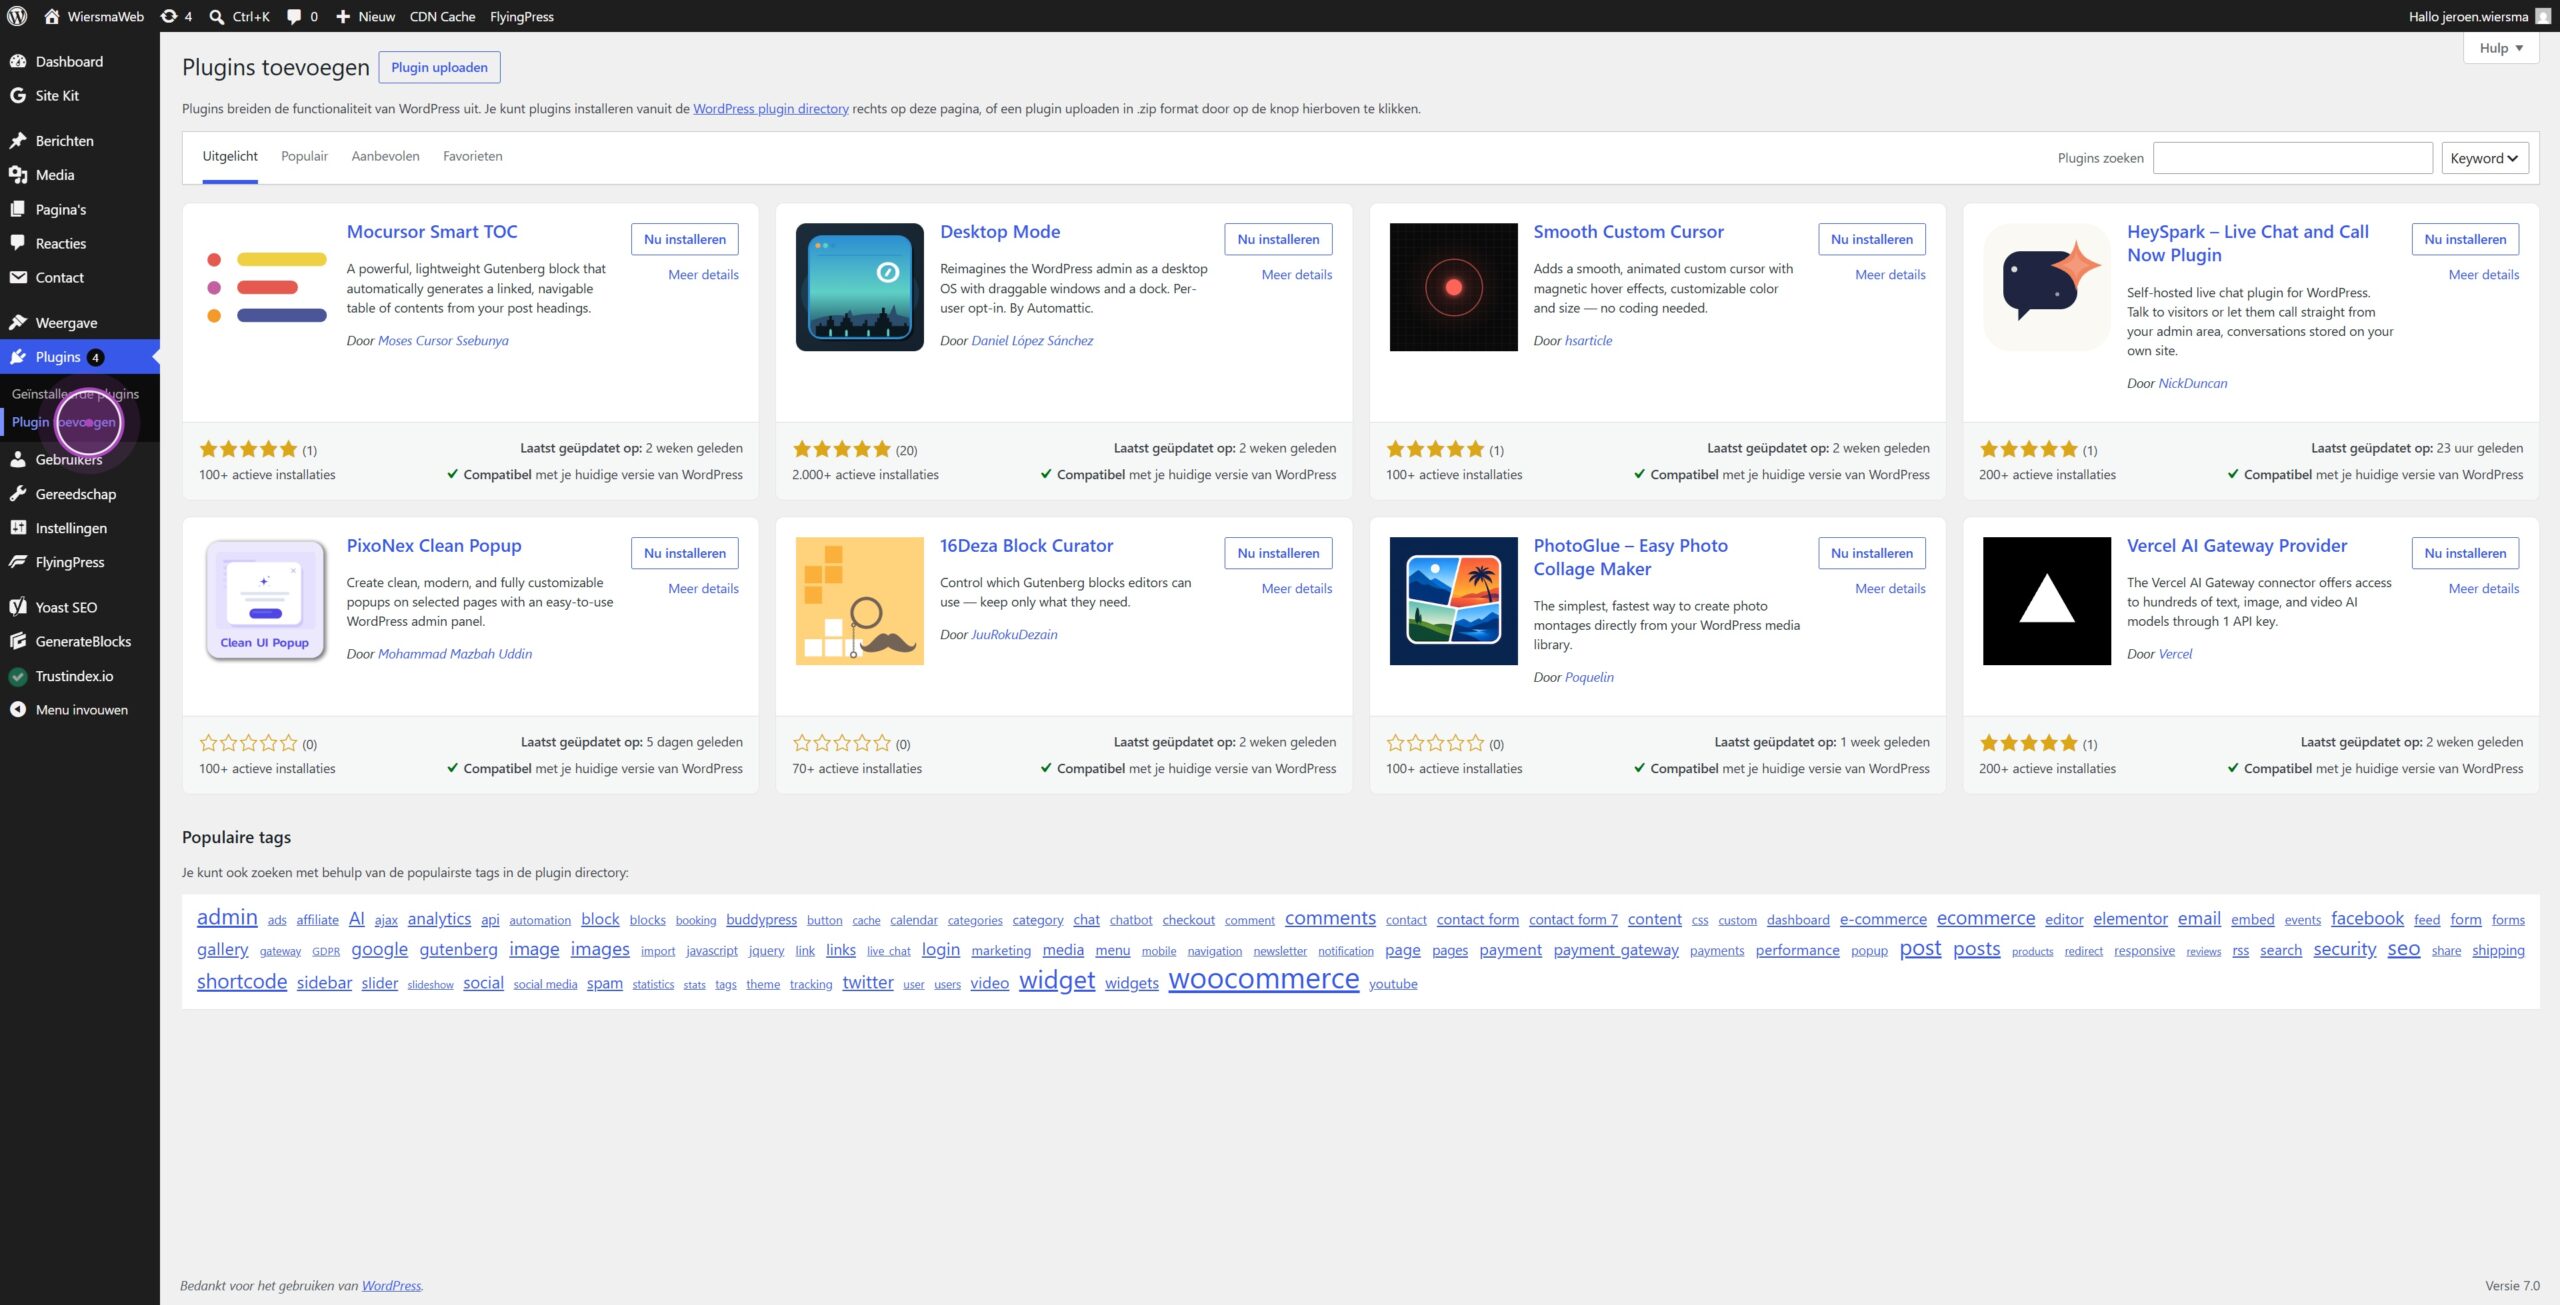Open the Smooth Custom Cursor title link
Viewport: 2560px width, 1305px height.
(1628, 231)
